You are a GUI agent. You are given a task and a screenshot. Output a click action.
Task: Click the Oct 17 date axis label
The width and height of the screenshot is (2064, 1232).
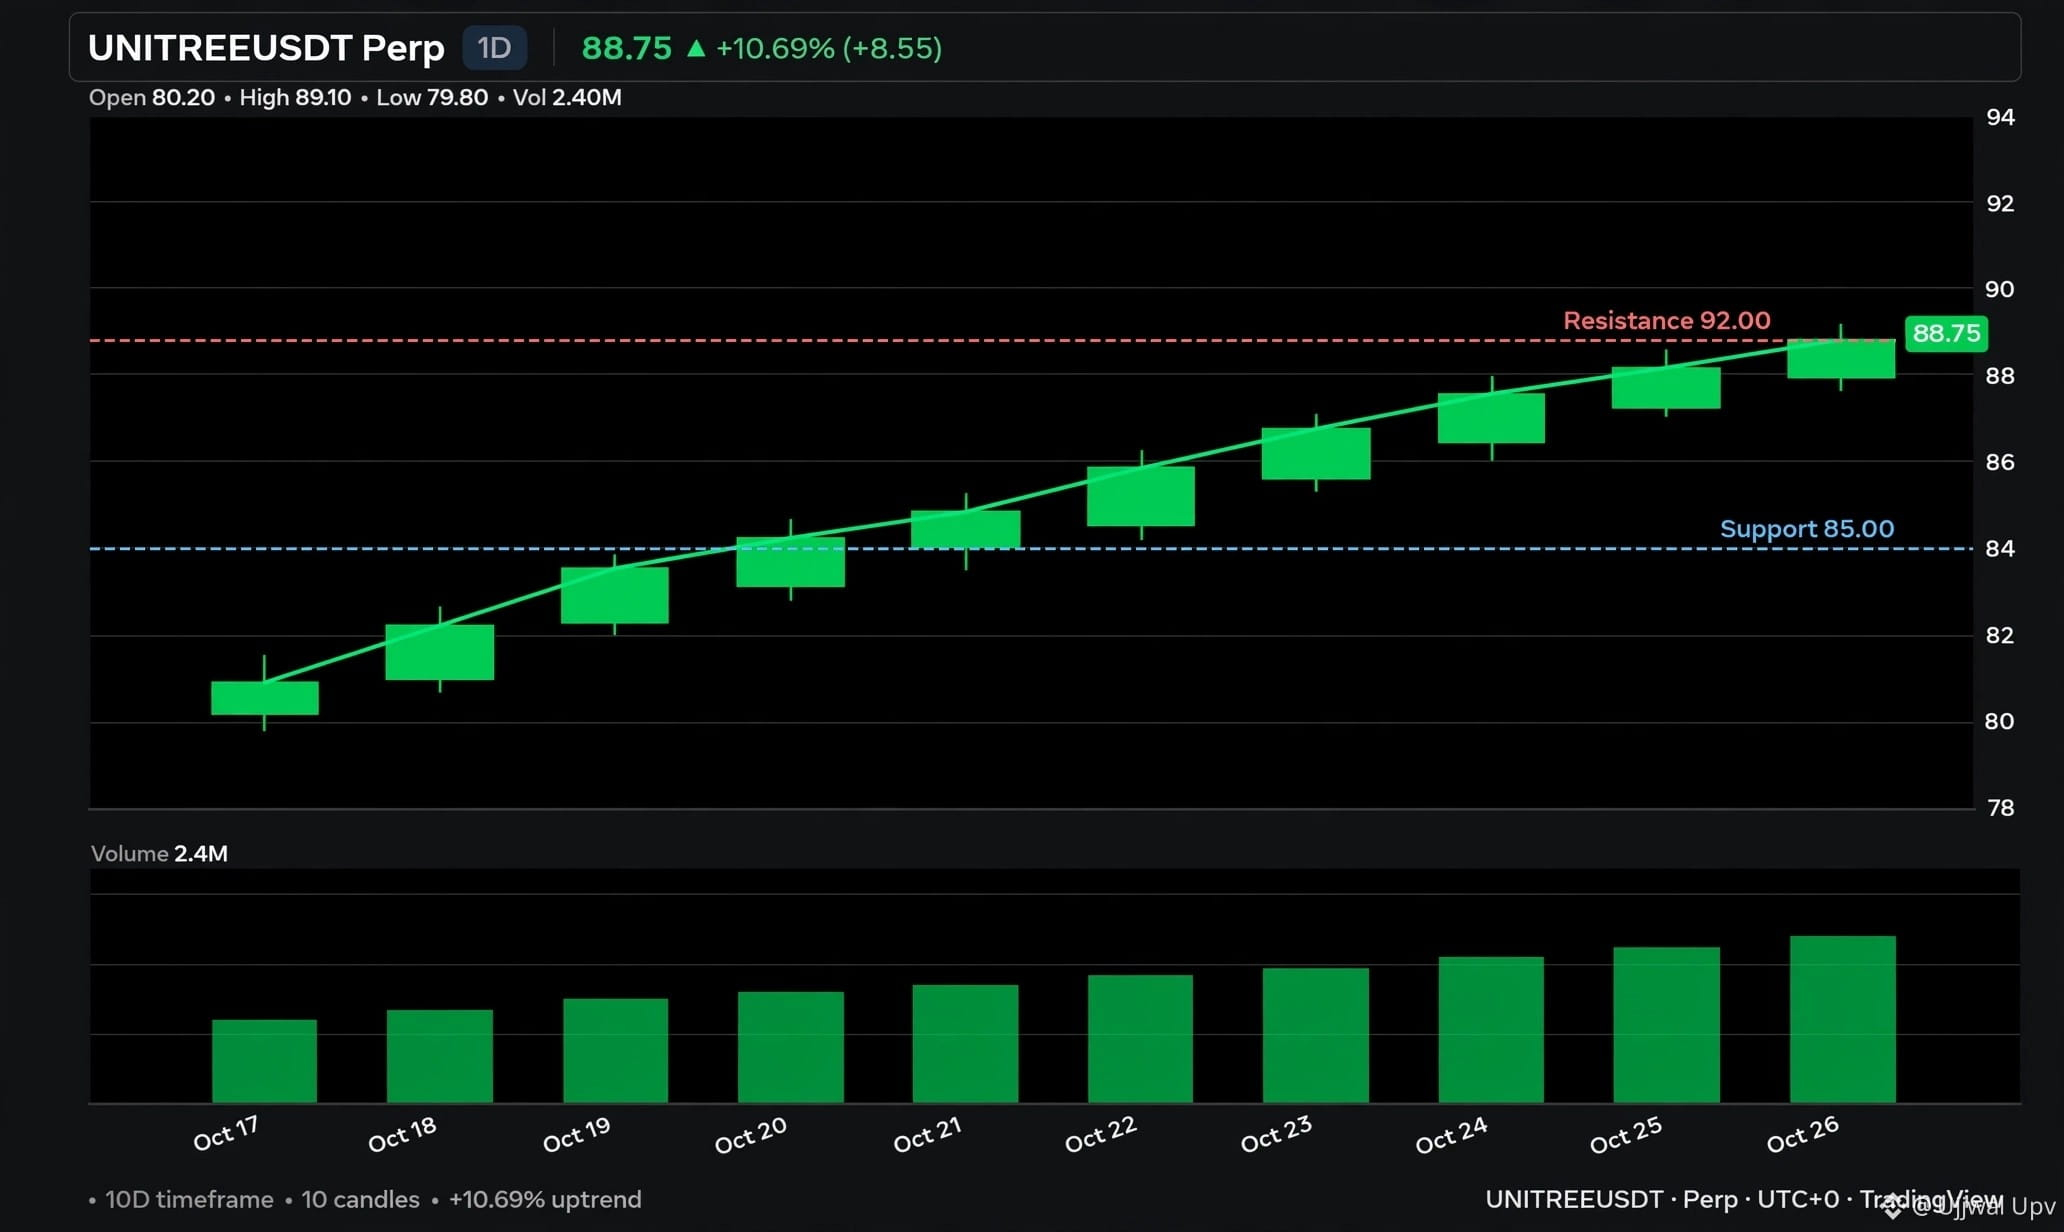click(226, 1134)
